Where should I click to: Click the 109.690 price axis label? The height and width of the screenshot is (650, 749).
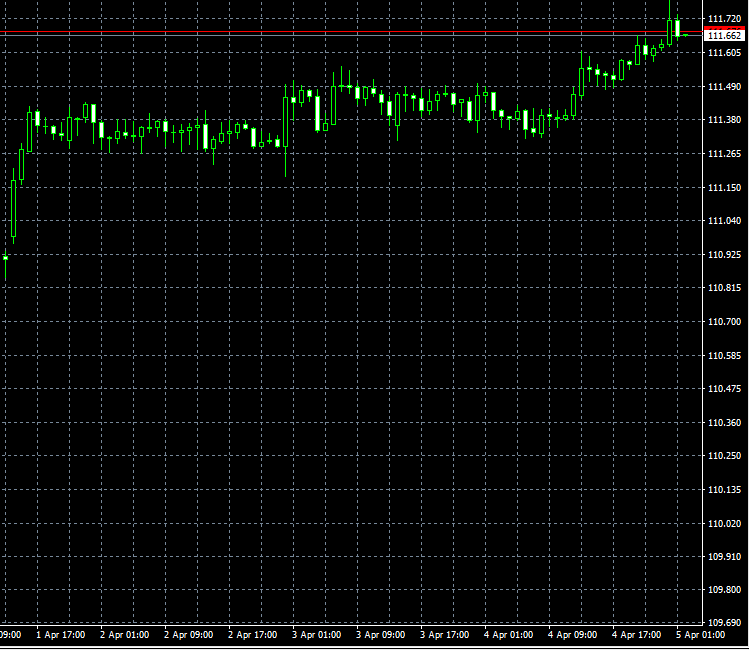pos(724,623)
